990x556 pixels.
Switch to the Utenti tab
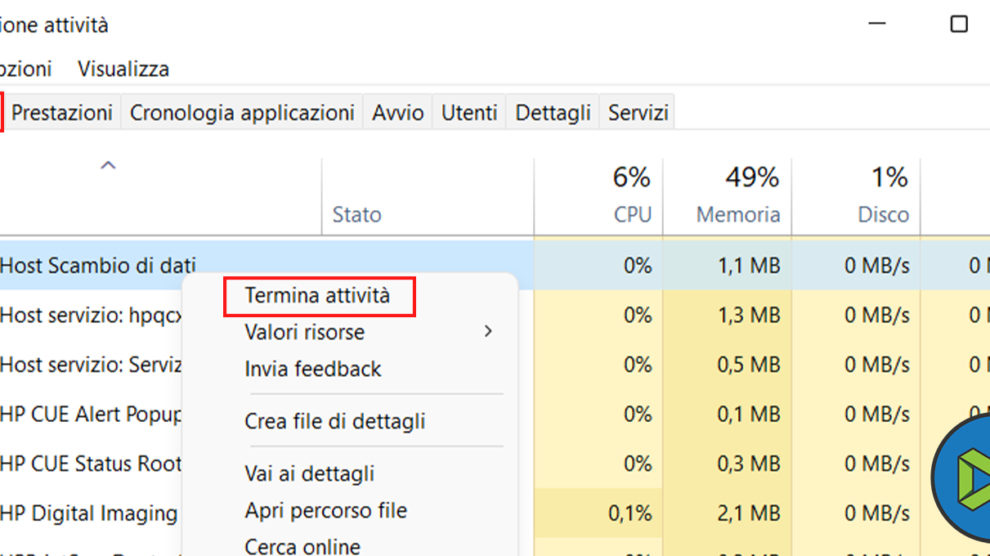pos(469,113)
